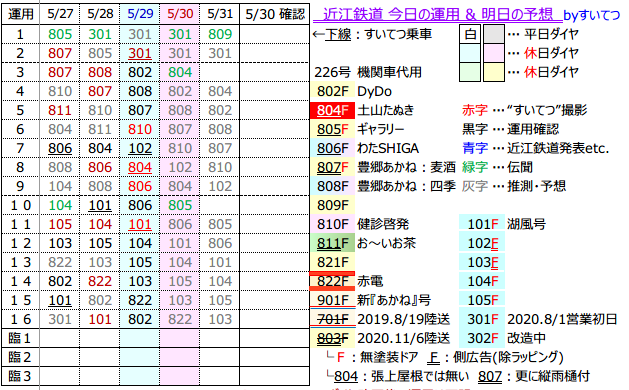Select the 運用 column header
The height and width of the screenshot is (390, 629).
[x=20, y=14]
